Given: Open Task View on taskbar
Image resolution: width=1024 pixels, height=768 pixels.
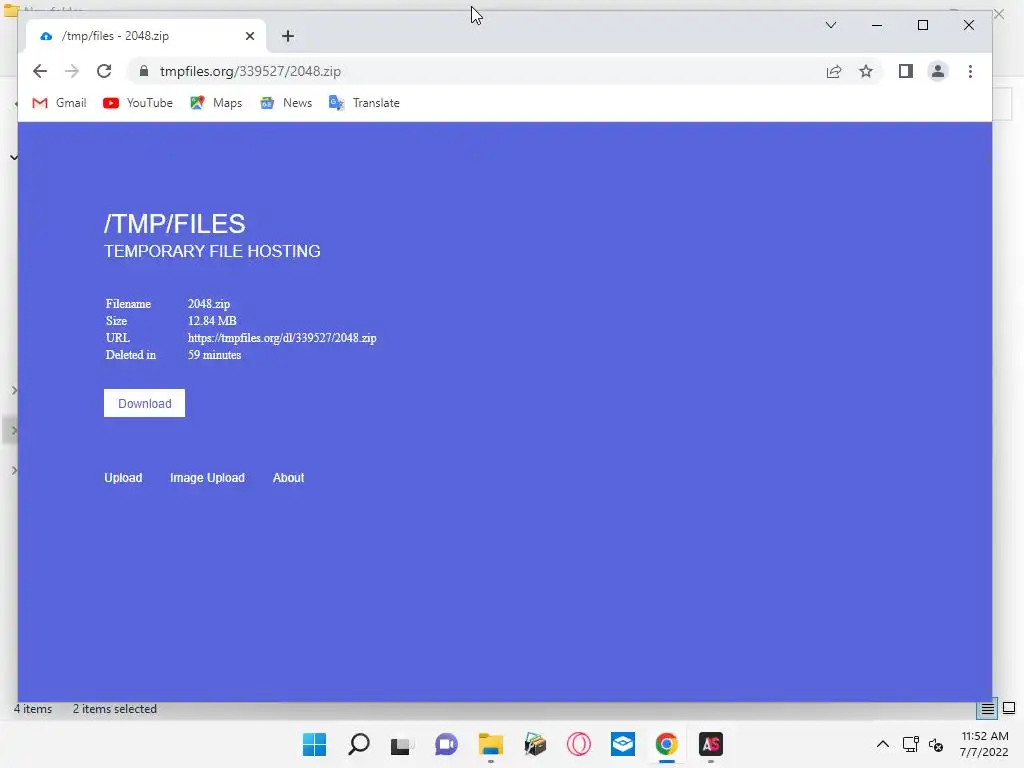Looking at the screenshot, I should [x=402, y=744].
